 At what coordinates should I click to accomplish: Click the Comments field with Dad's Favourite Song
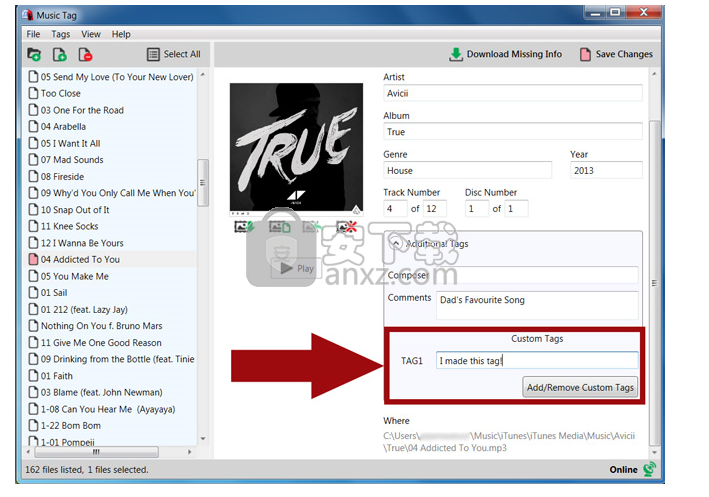coord(537,305)
